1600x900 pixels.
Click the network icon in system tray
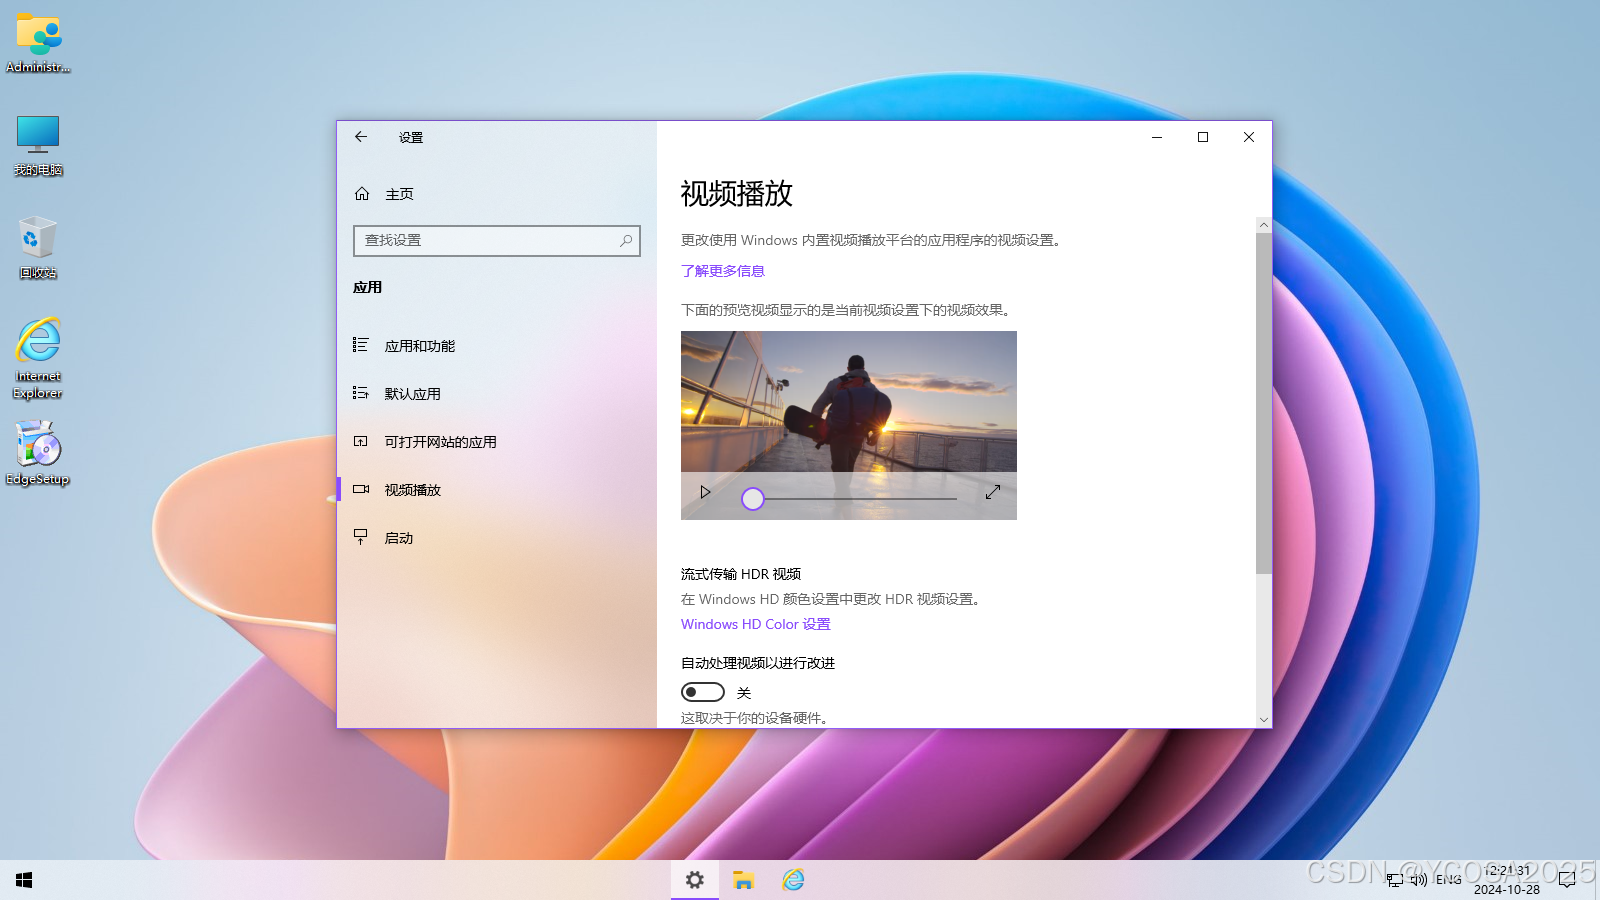pyautogui.click(x=1395, y=880)
